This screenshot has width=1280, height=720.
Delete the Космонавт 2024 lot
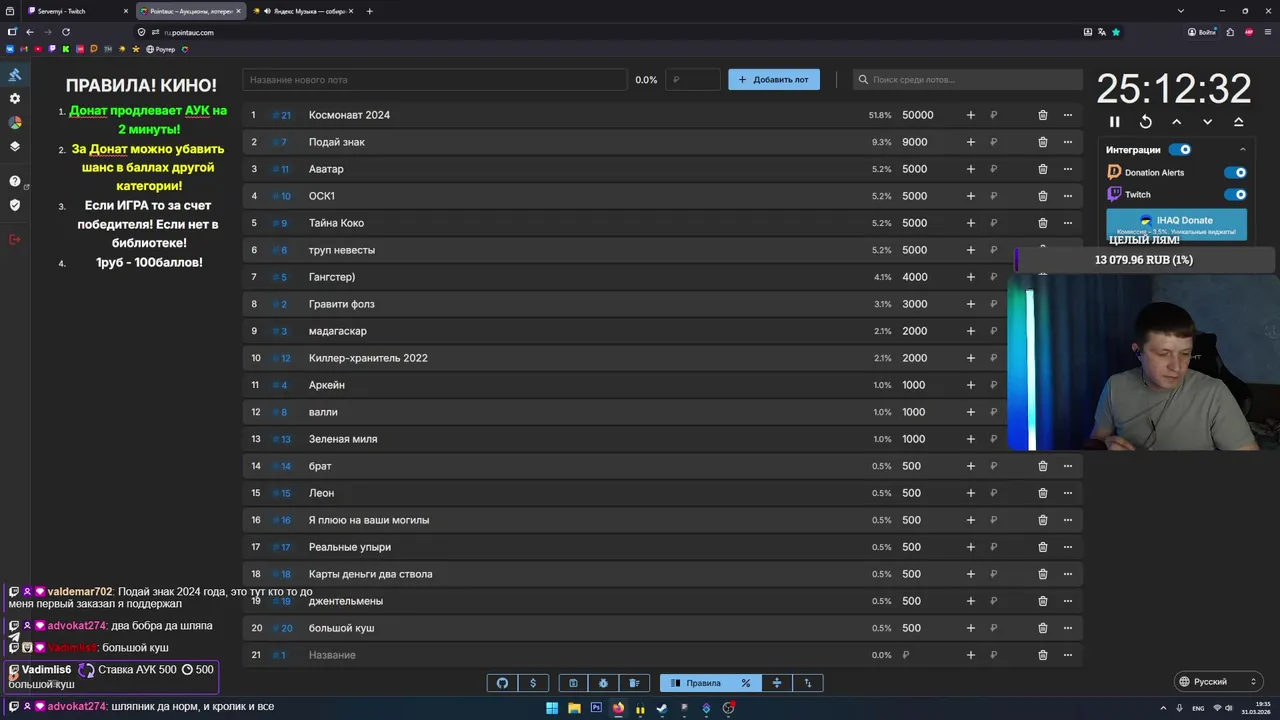point(1043,115)
